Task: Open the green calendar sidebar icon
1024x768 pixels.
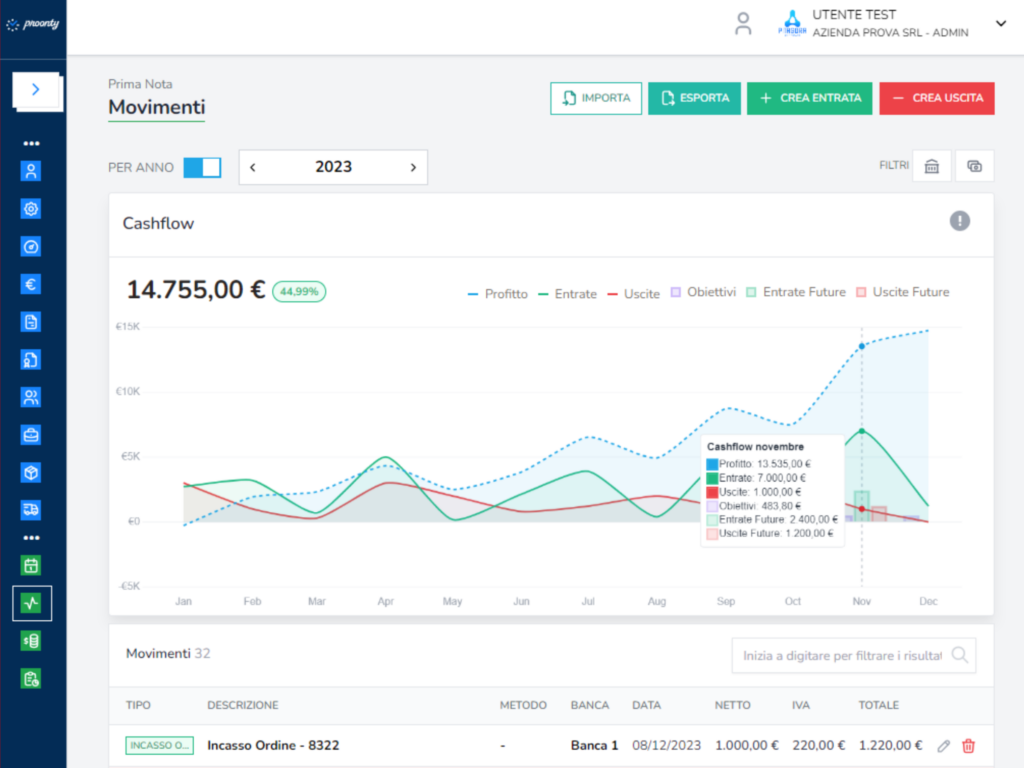Action: click(x=31, y=565)
